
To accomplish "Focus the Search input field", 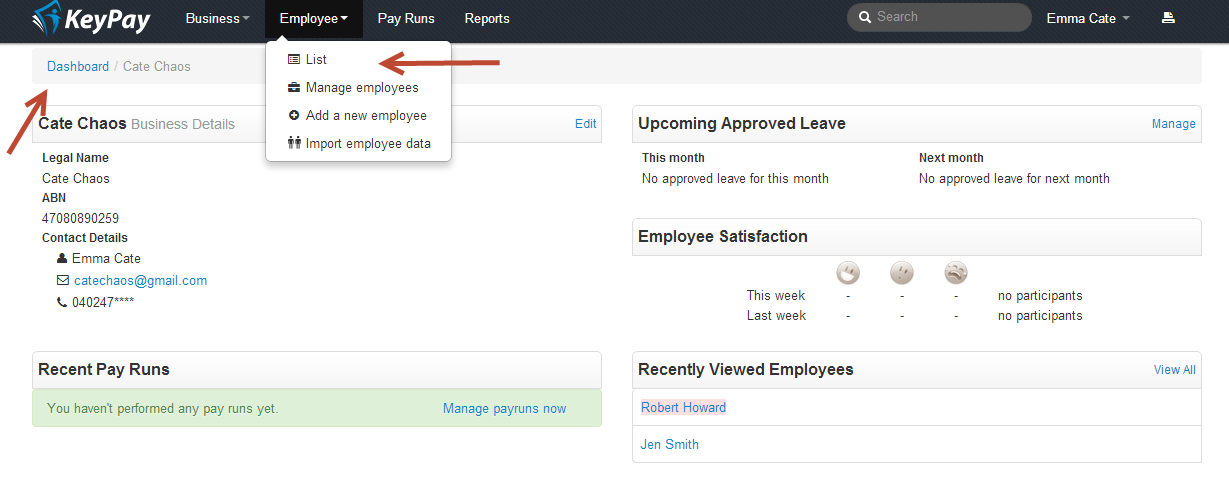I will click(947, 17).
